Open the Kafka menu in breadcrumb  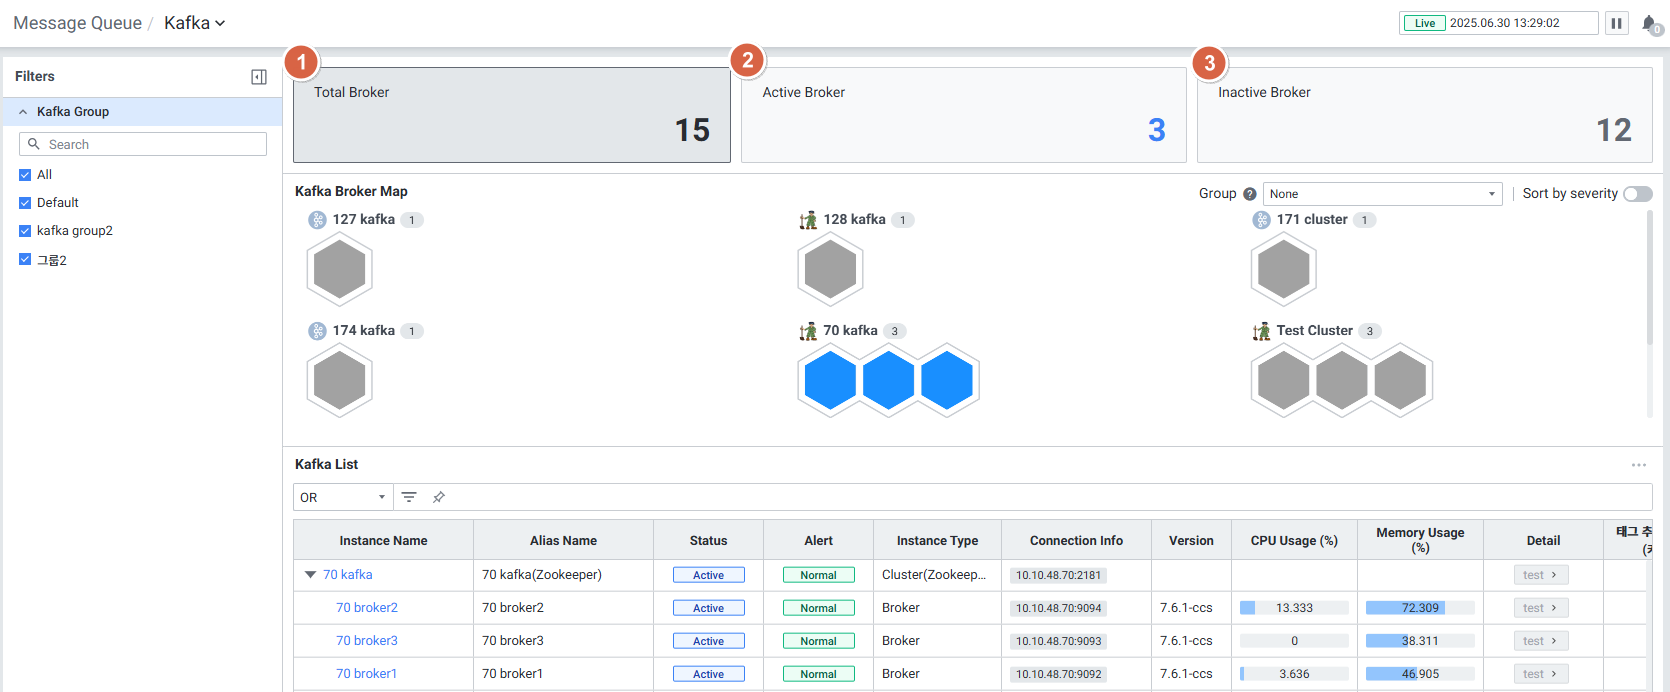(x=194, y=23)
